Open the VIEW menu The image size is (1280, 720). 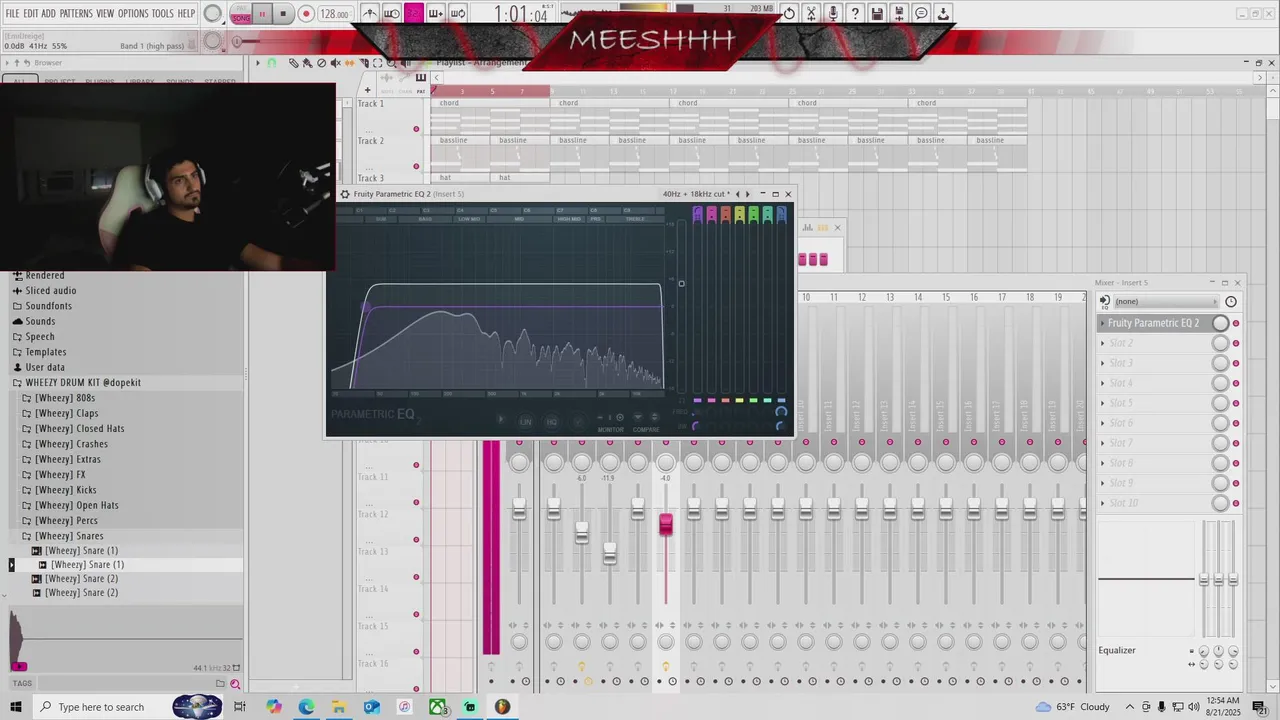tap(105, 14)
